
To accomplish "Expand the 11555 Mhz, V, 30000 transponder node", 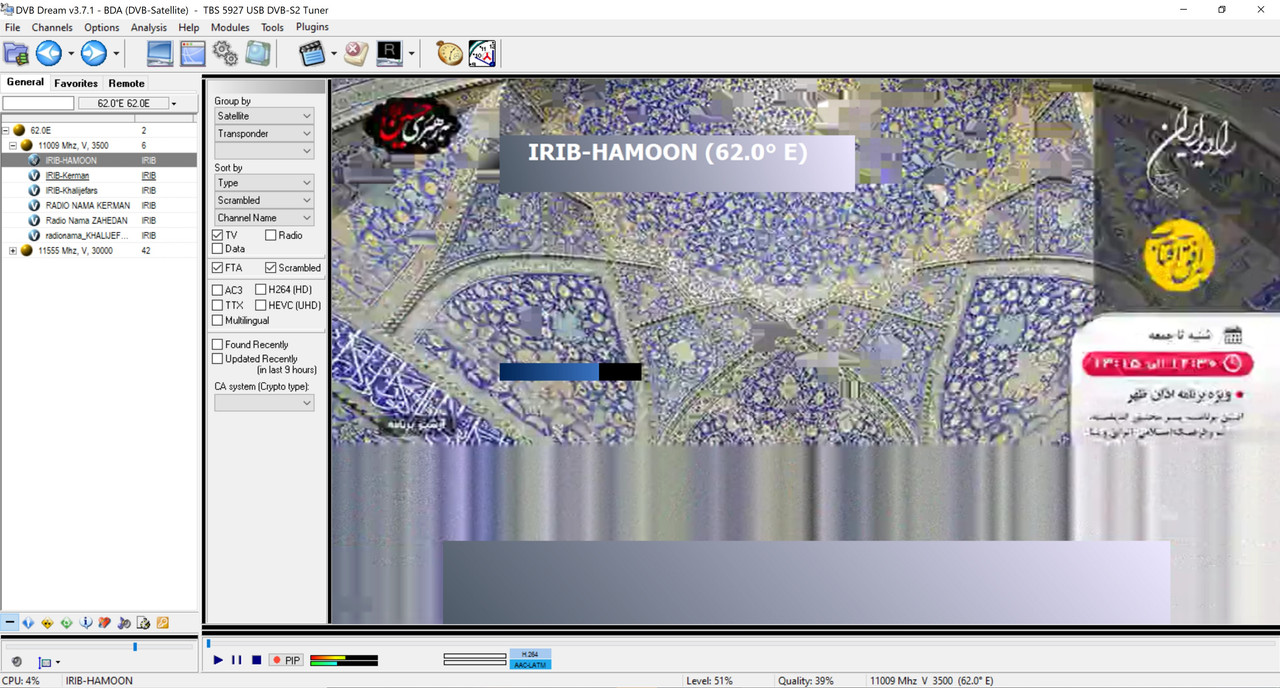I will pyautogui.click(x=13, y=251).
